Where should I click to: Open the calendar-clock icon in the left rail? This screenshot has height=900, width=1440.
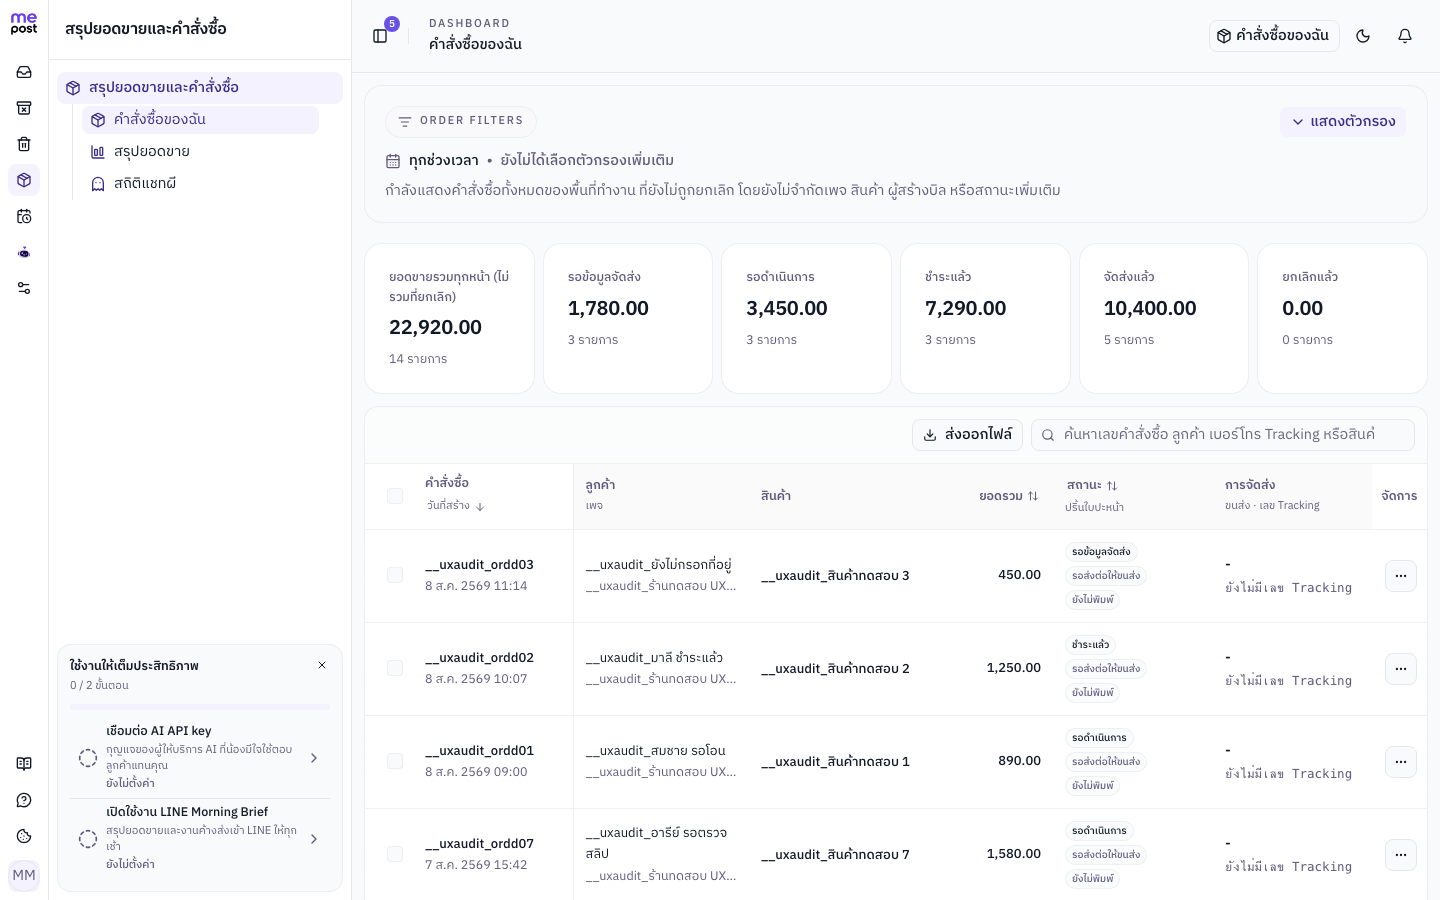pos(24,216)
